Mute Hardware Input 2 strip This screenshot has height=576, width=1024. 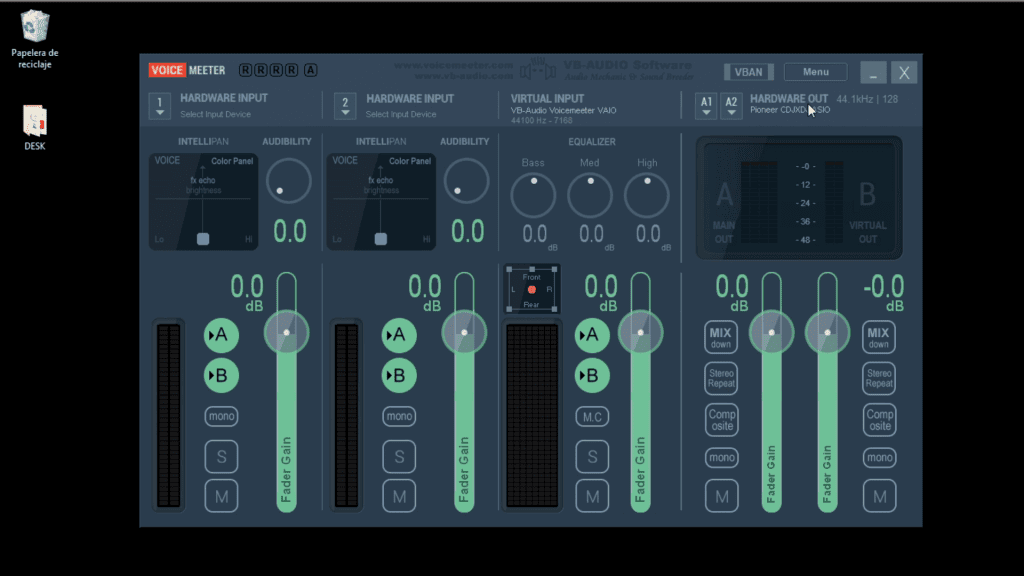click(399, 496)
